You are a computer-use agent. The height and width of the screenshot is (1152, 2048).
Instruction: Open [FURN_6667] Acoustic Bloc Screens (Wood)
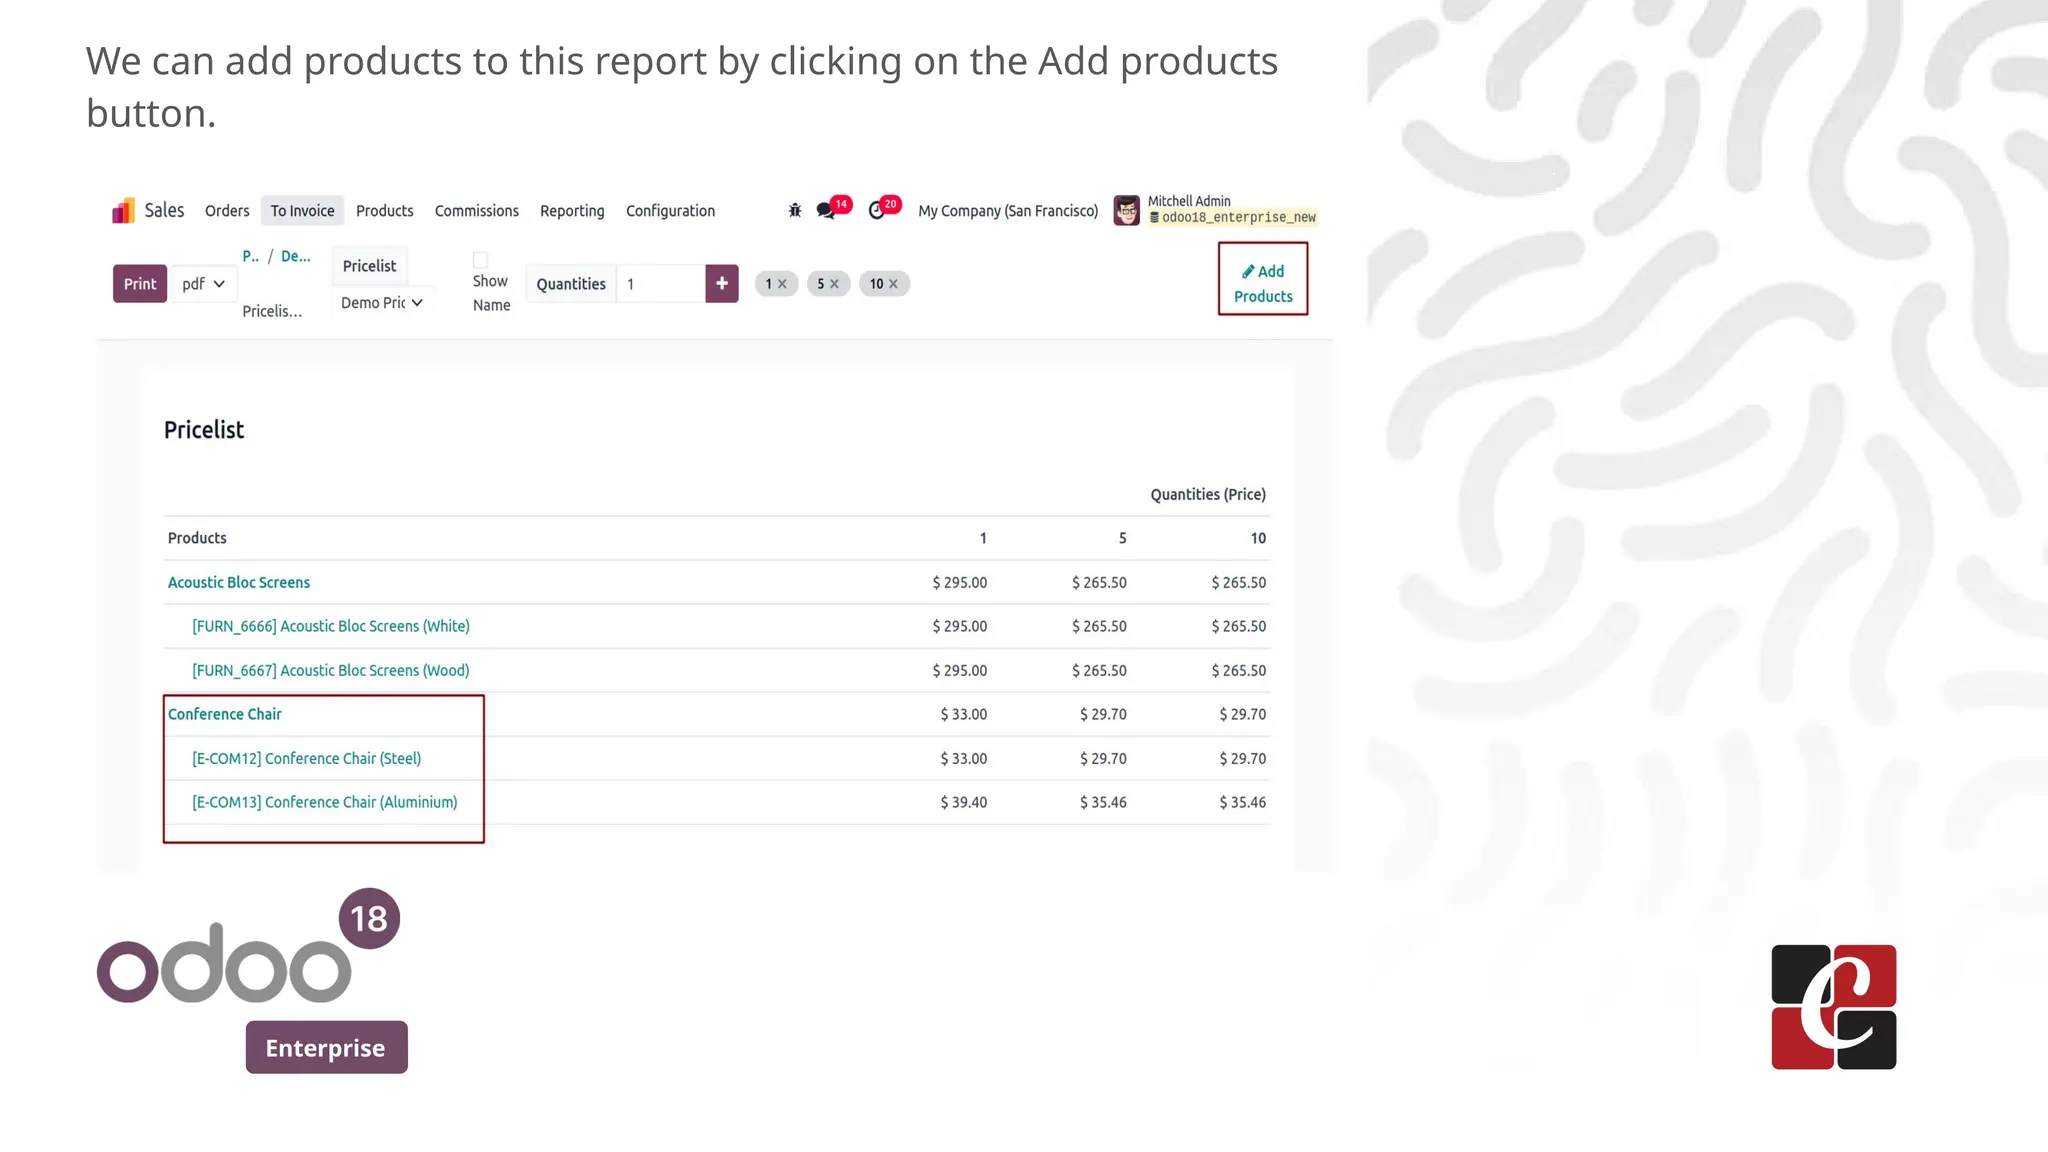[331, 670]
